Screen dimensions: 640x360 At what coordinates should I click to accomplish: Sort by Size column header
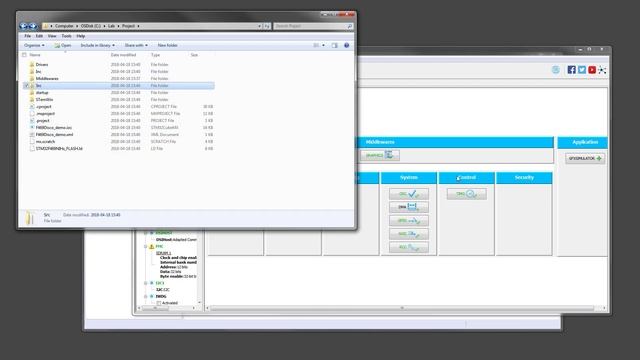tap(194, 55)
